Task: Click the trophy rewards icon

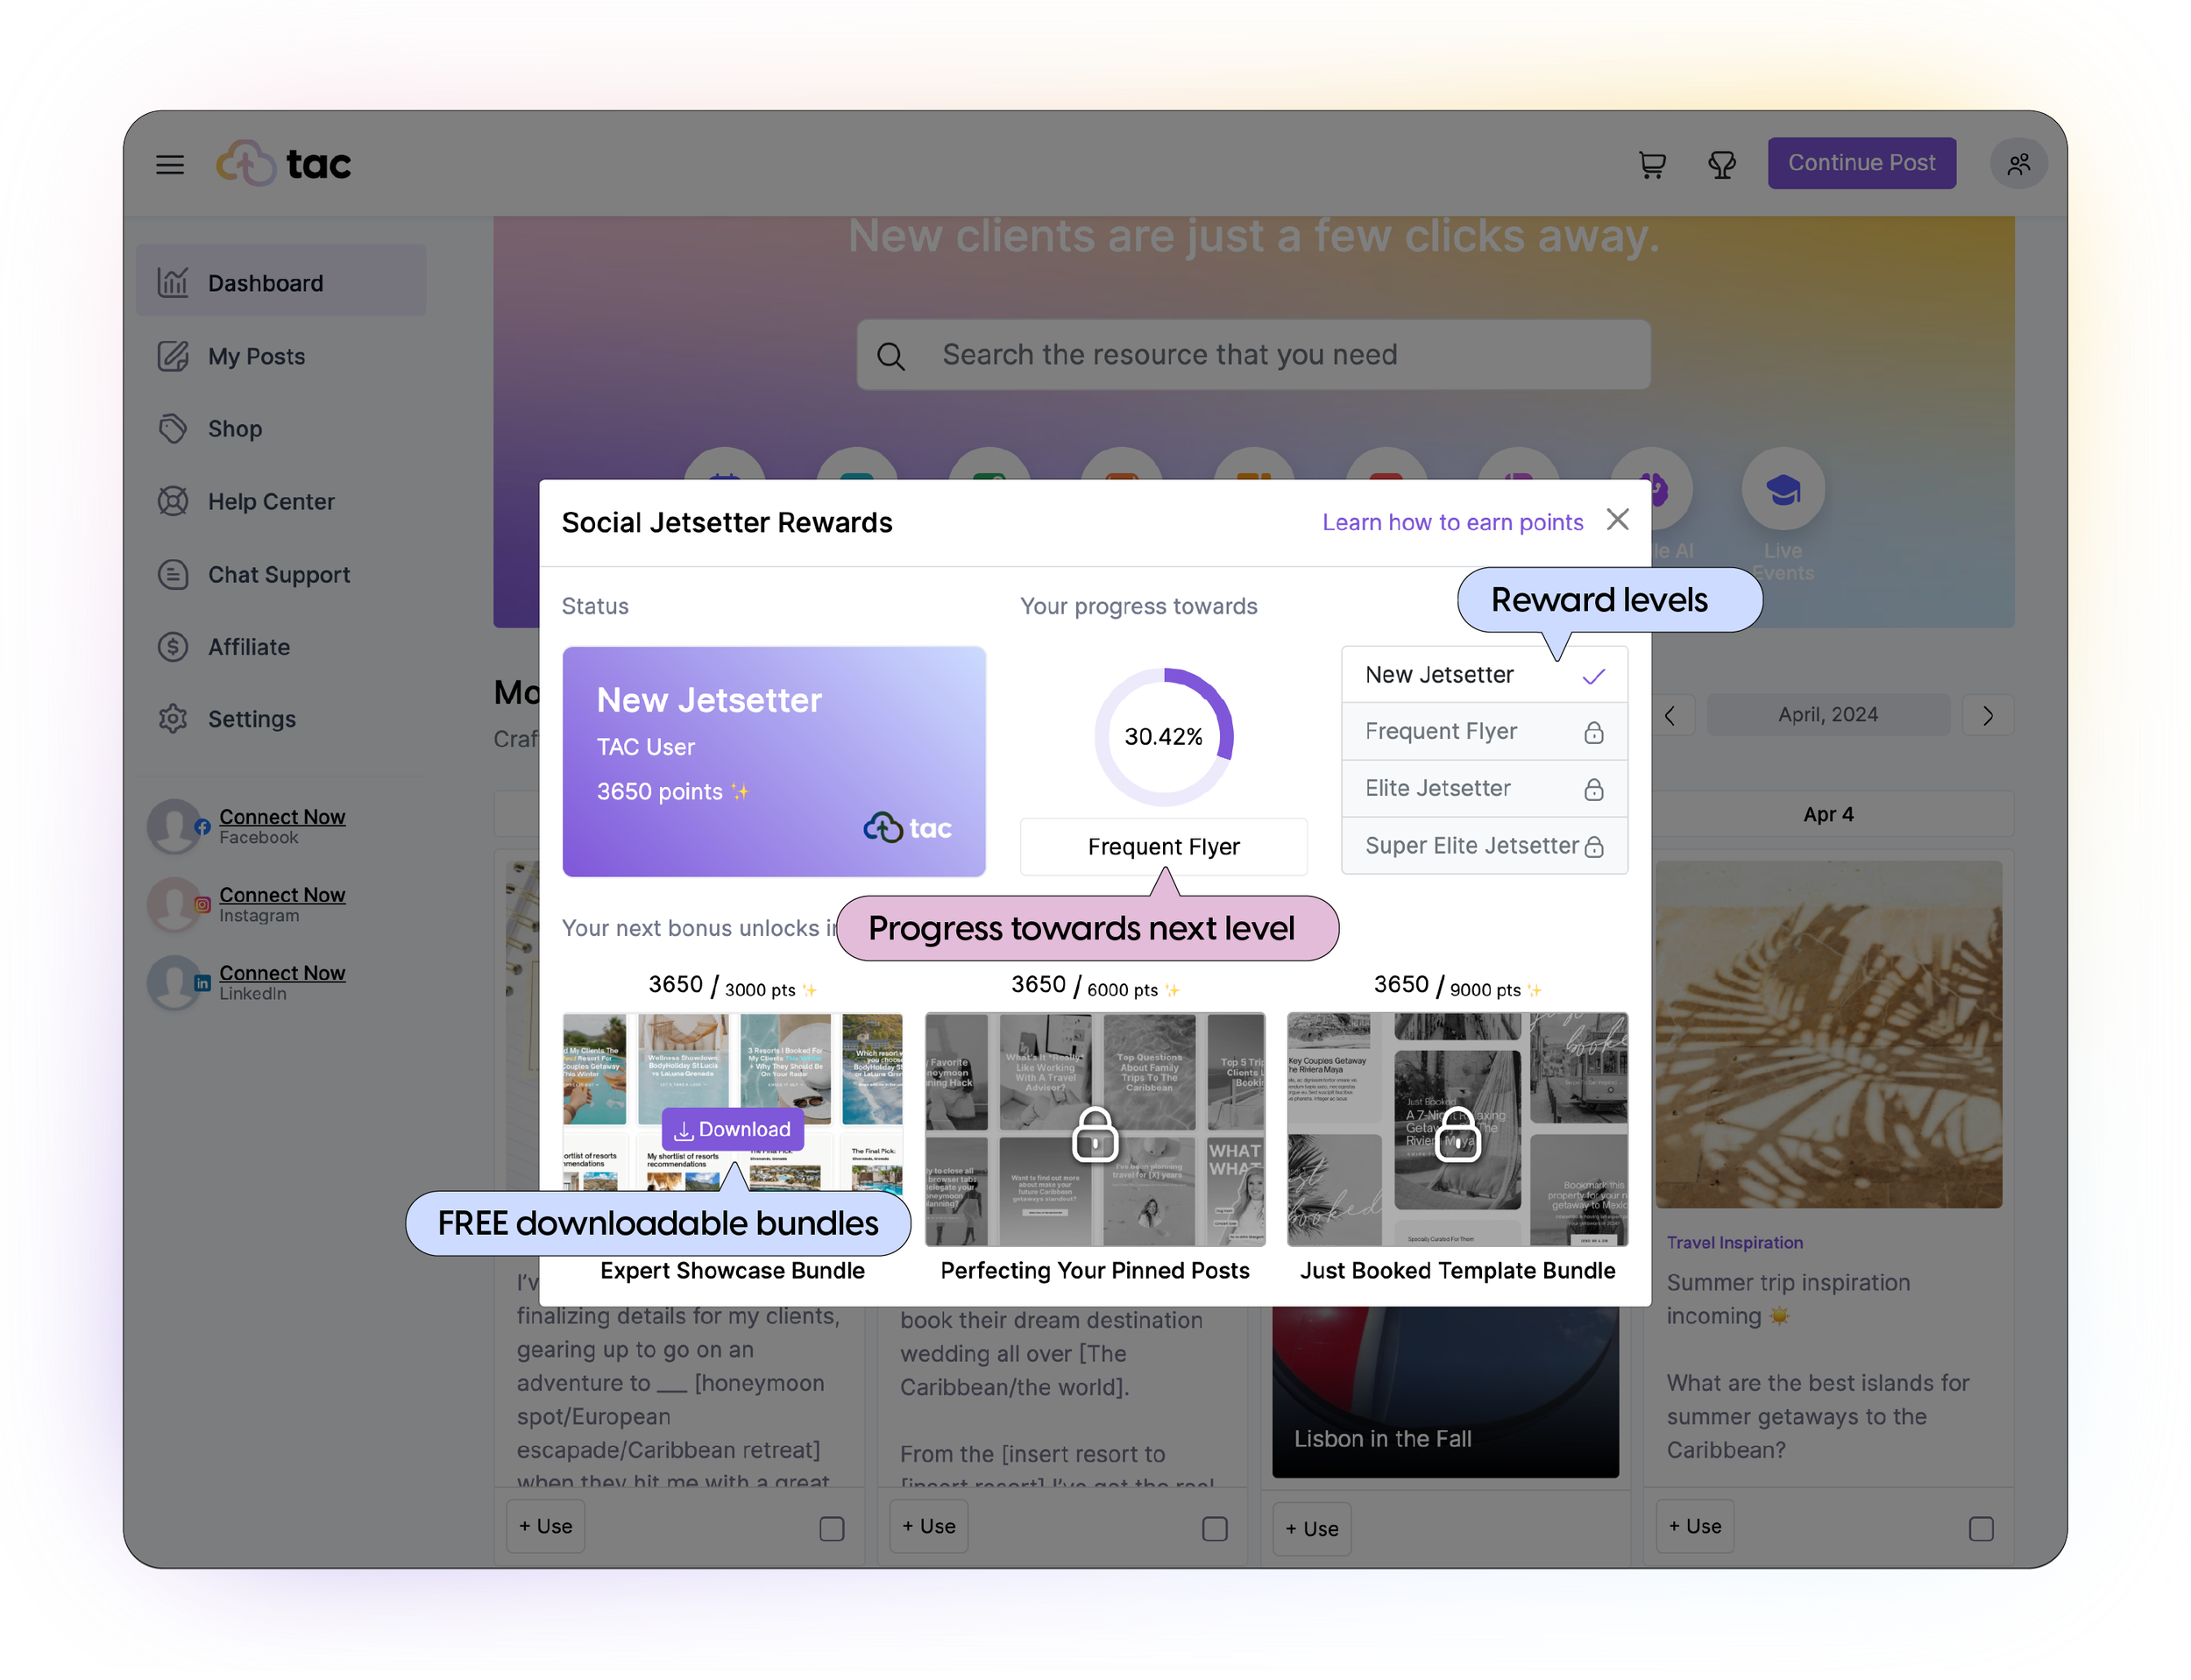Action: tap(1721, 164)
